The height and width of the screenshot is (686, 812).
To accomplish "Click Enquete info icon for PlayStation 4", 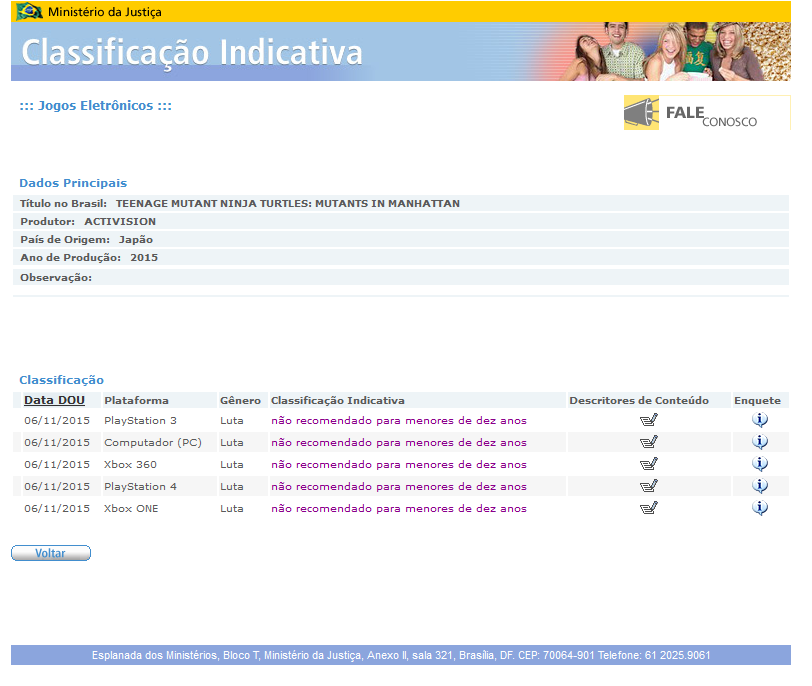I will 759,486.
